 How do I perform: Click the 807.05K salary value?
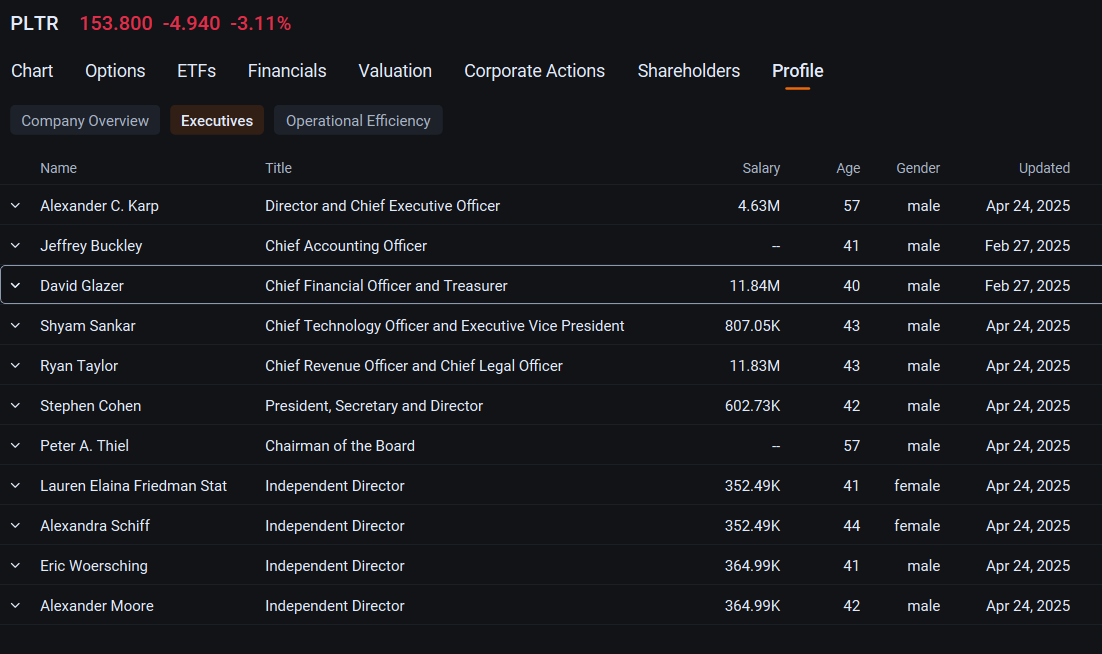click(x=753, y=326)
